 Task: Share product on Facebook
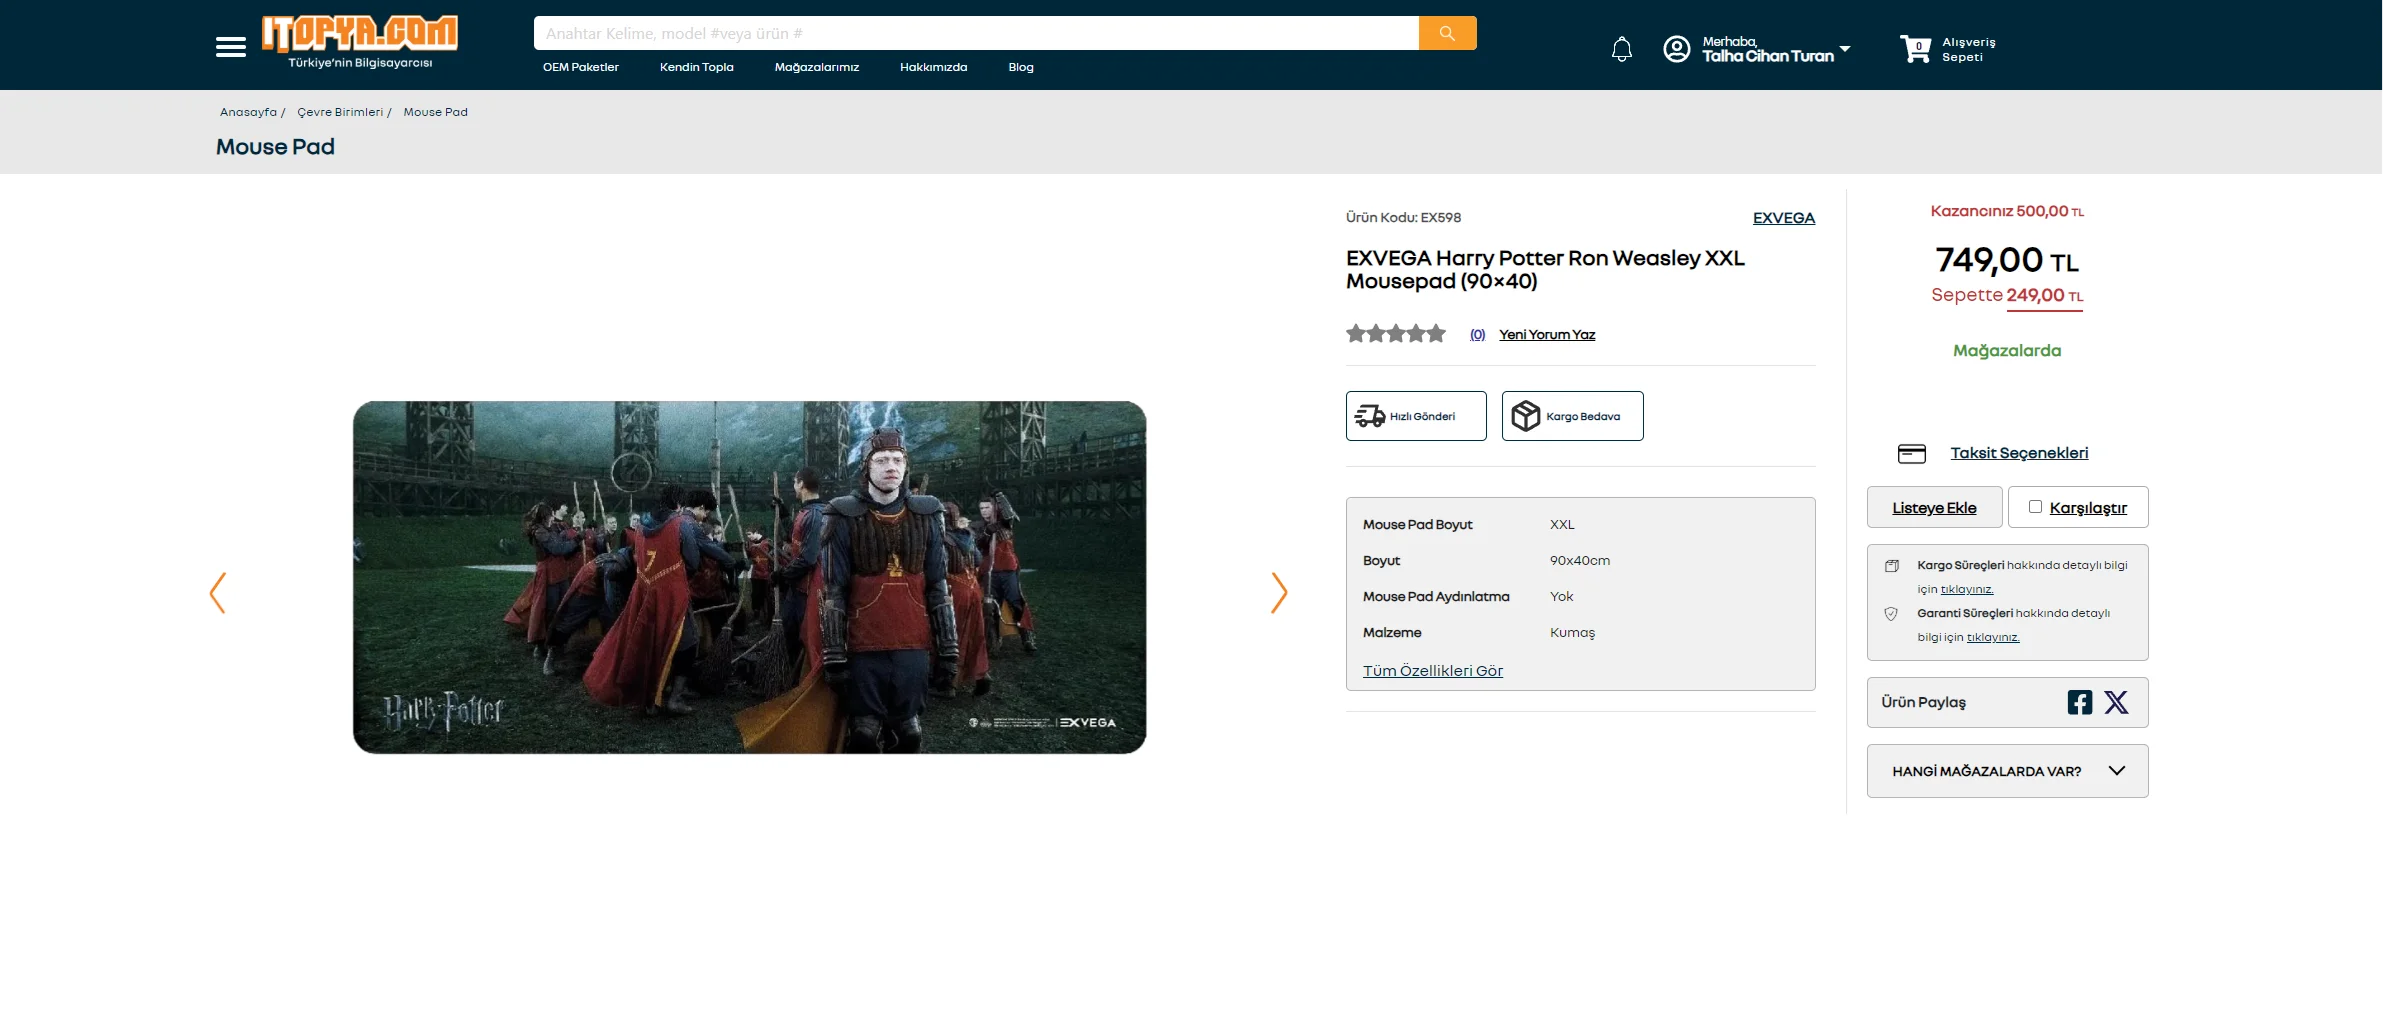(x=2080, y=702)
